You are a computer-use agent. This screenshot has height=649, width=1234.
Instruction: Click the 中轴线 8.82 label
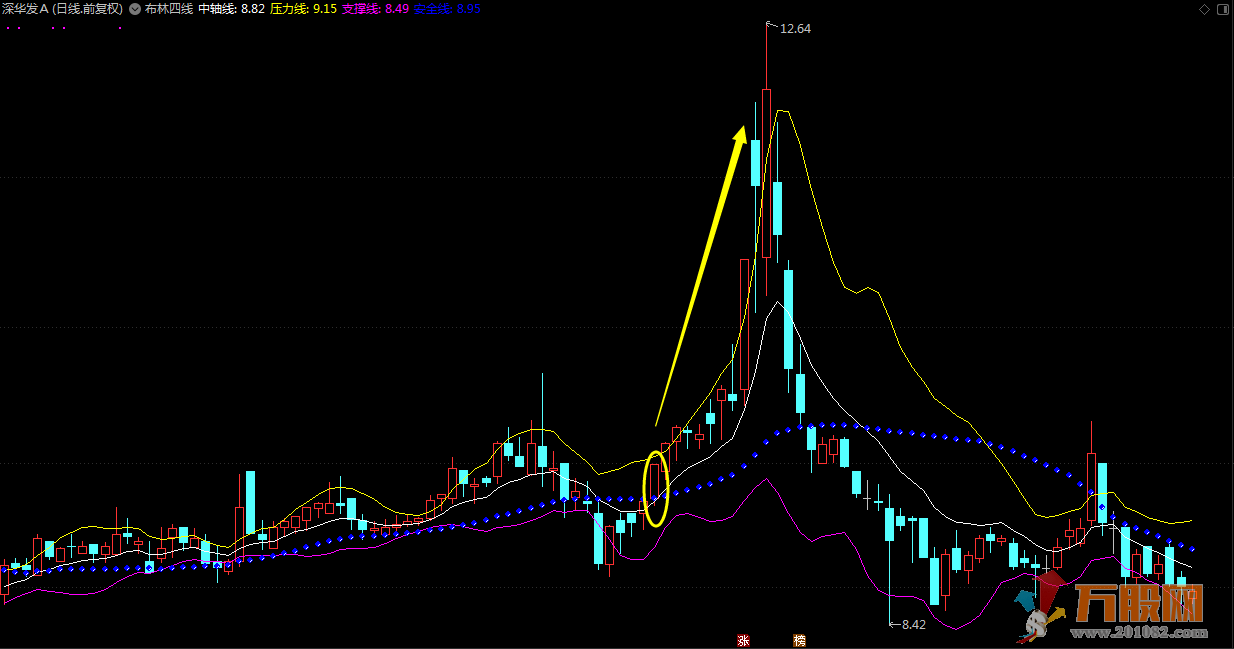(231, 9)
